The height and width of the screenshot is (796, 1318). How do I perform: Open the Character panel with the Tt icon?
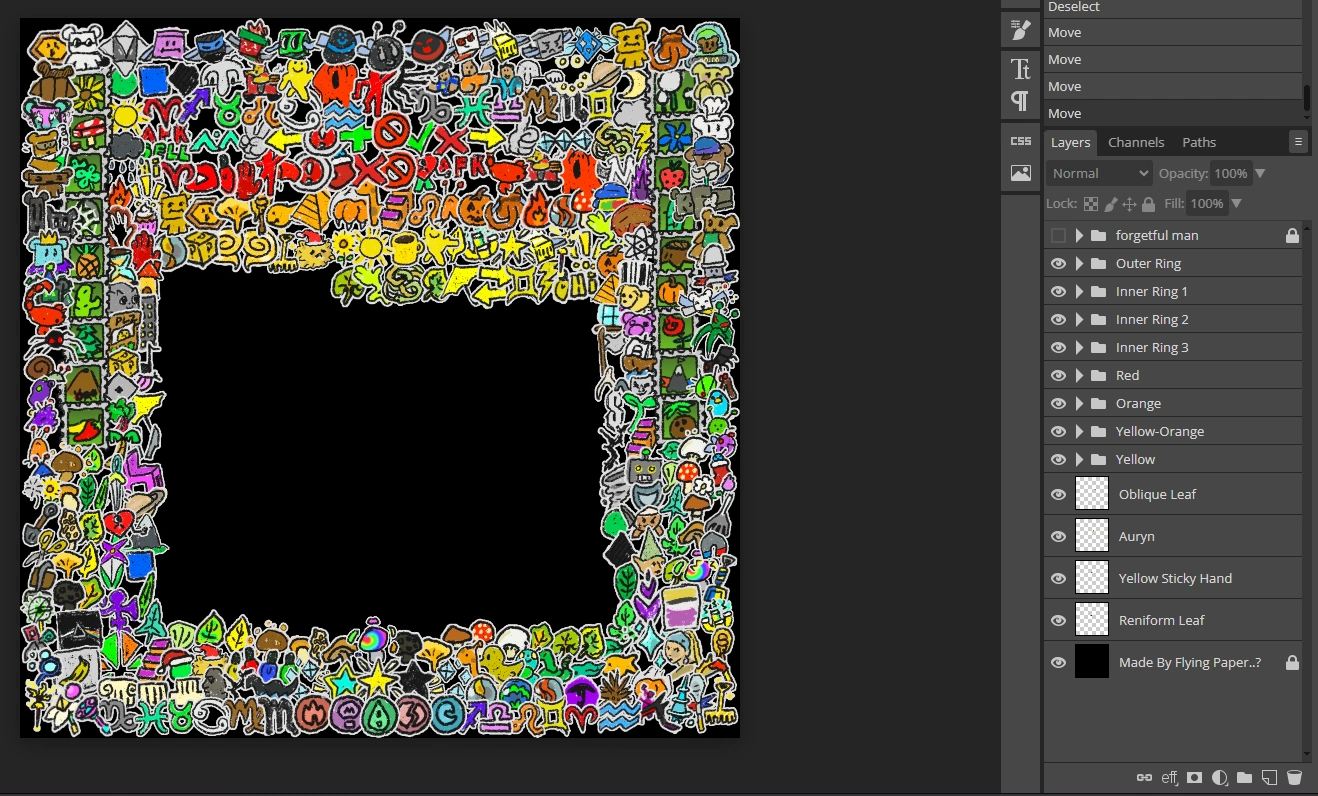1020,69
